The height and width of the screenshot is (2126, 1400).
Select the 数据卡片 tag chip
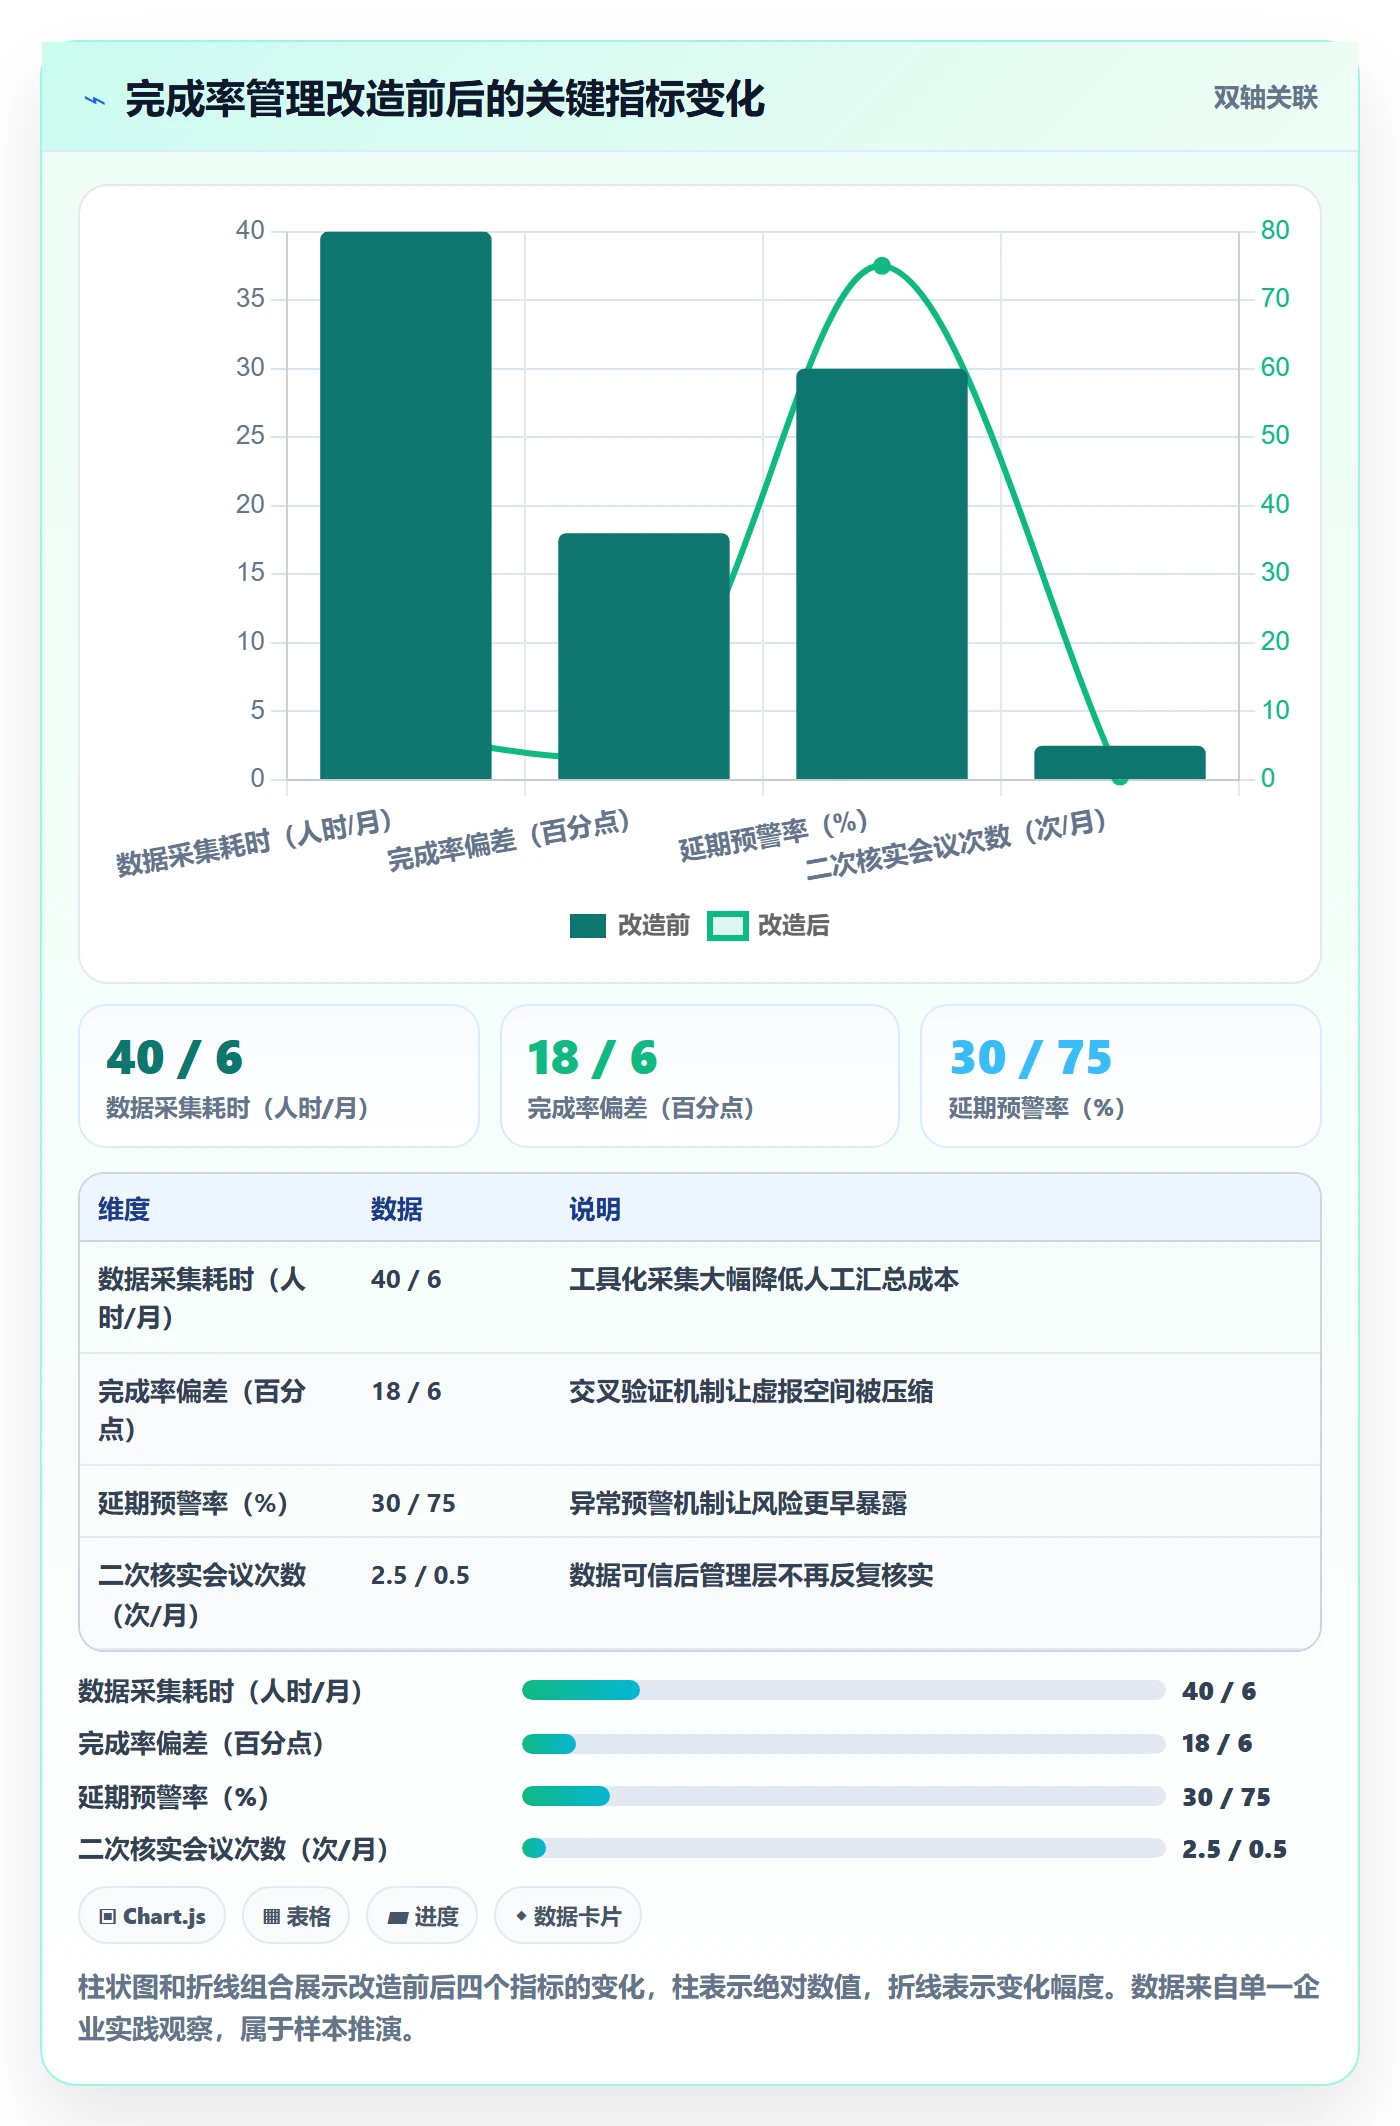568,1916
